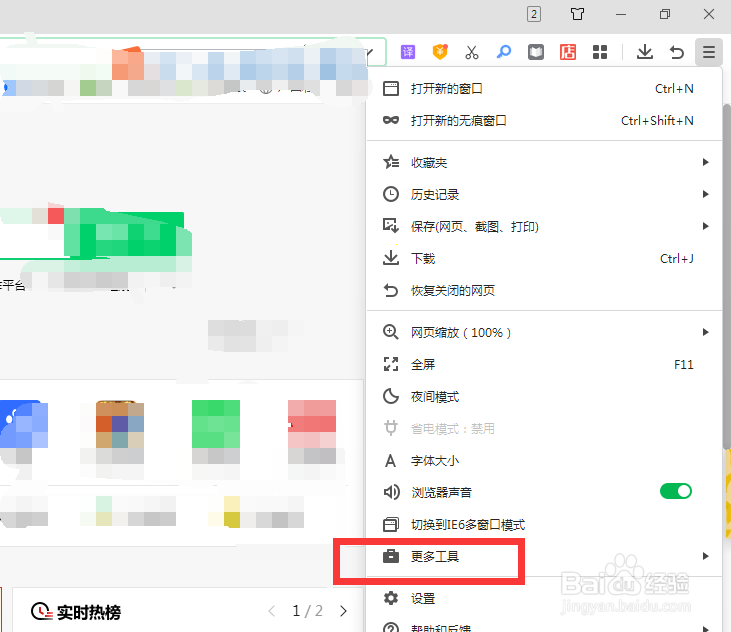Open the four-square extensions grid
This screenshot has width=731, height=632.
[600, 52]
